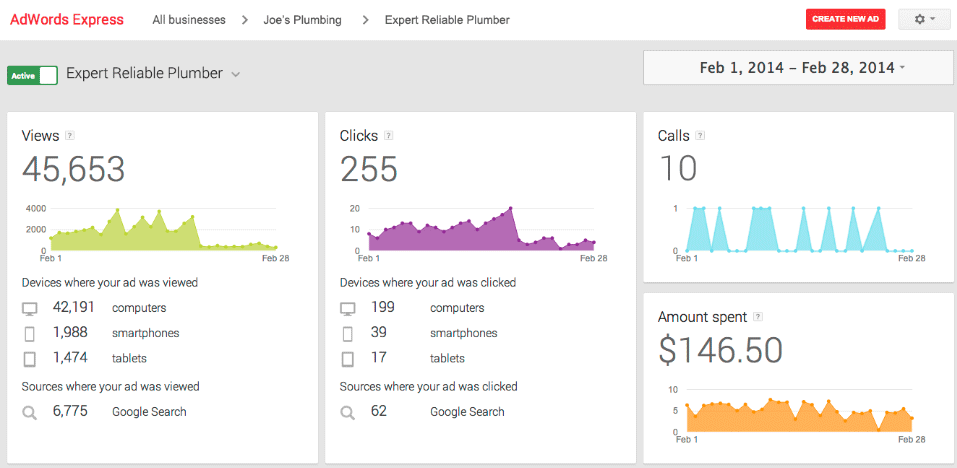This screenshot has width=957, height=468.
Task: Go to All businesses breadcrumb
Action: click(188, 20)
